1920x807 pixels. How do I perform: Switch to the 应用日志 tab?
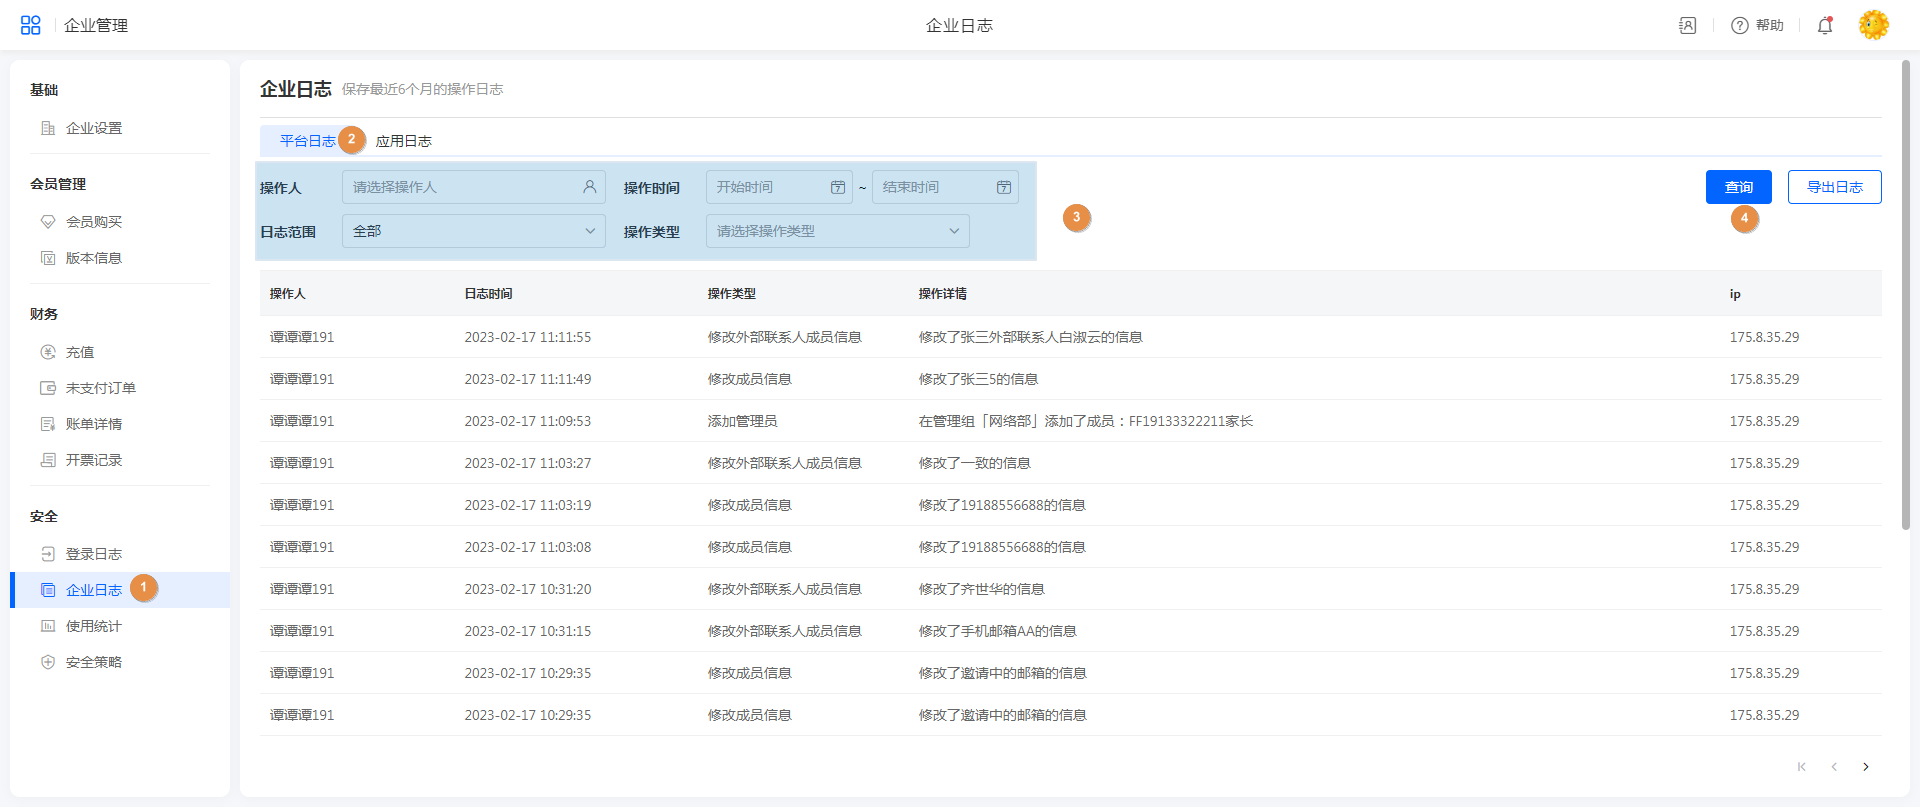[404, 141]
